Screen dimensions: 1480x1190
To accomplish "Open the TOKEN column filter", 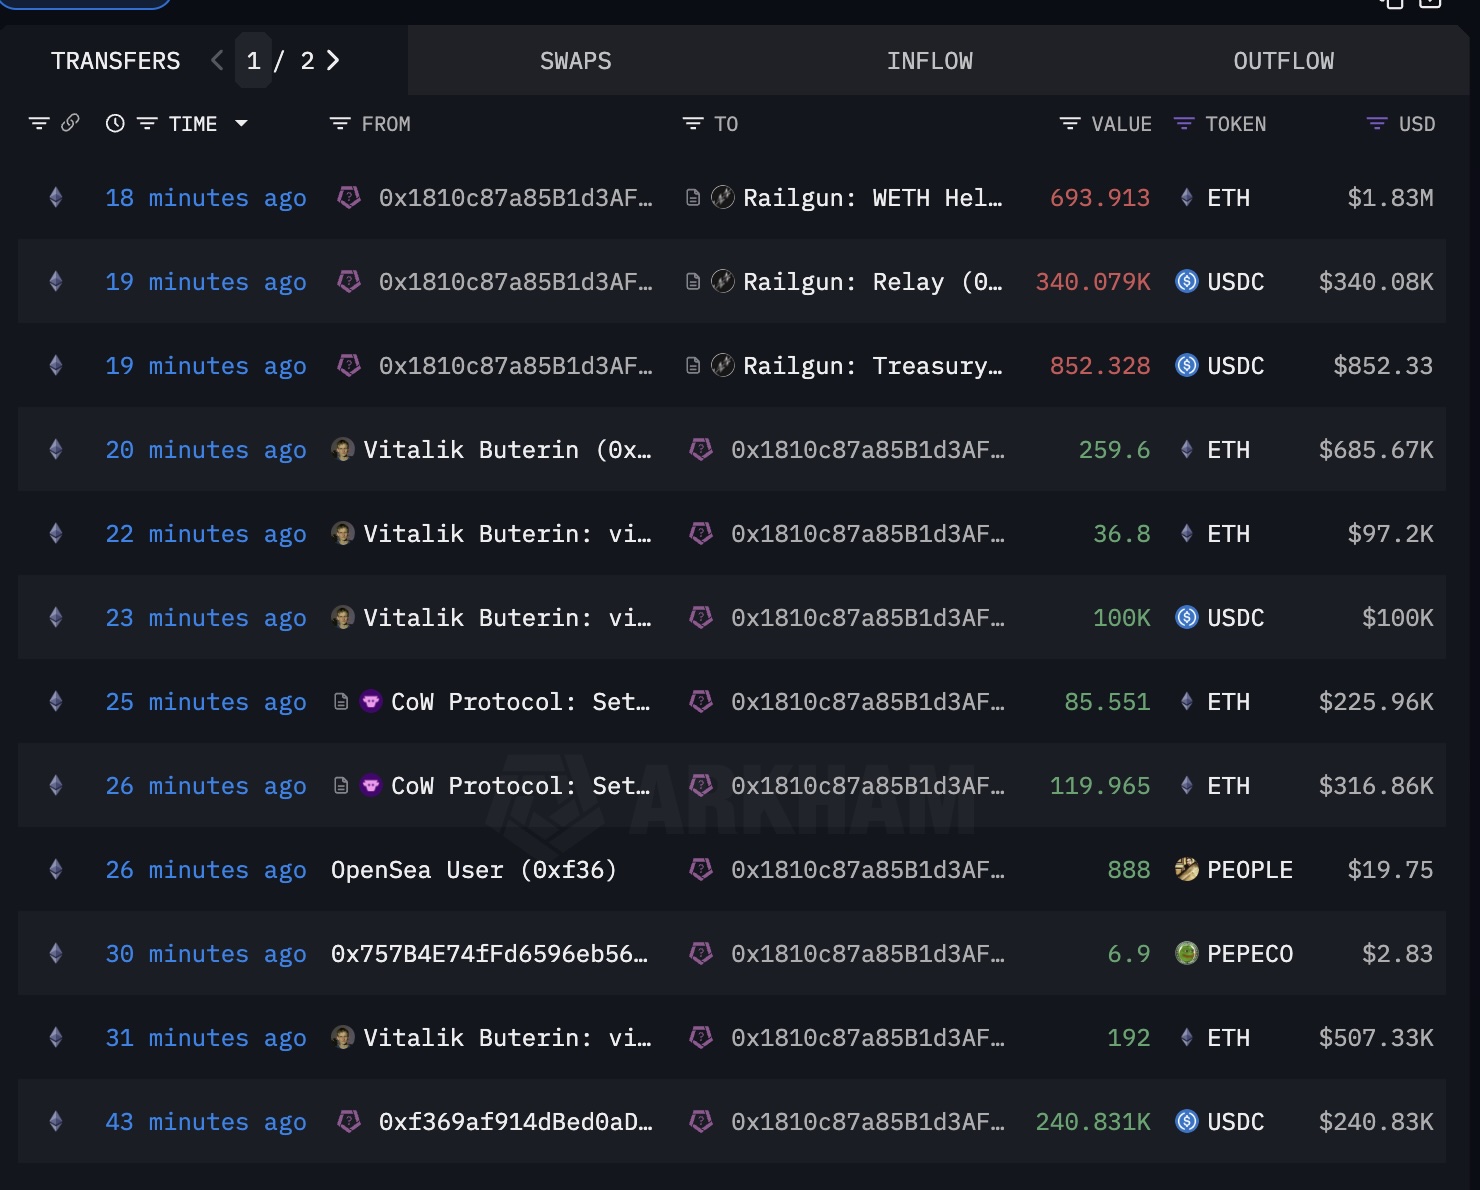I will coord(1184,124).
